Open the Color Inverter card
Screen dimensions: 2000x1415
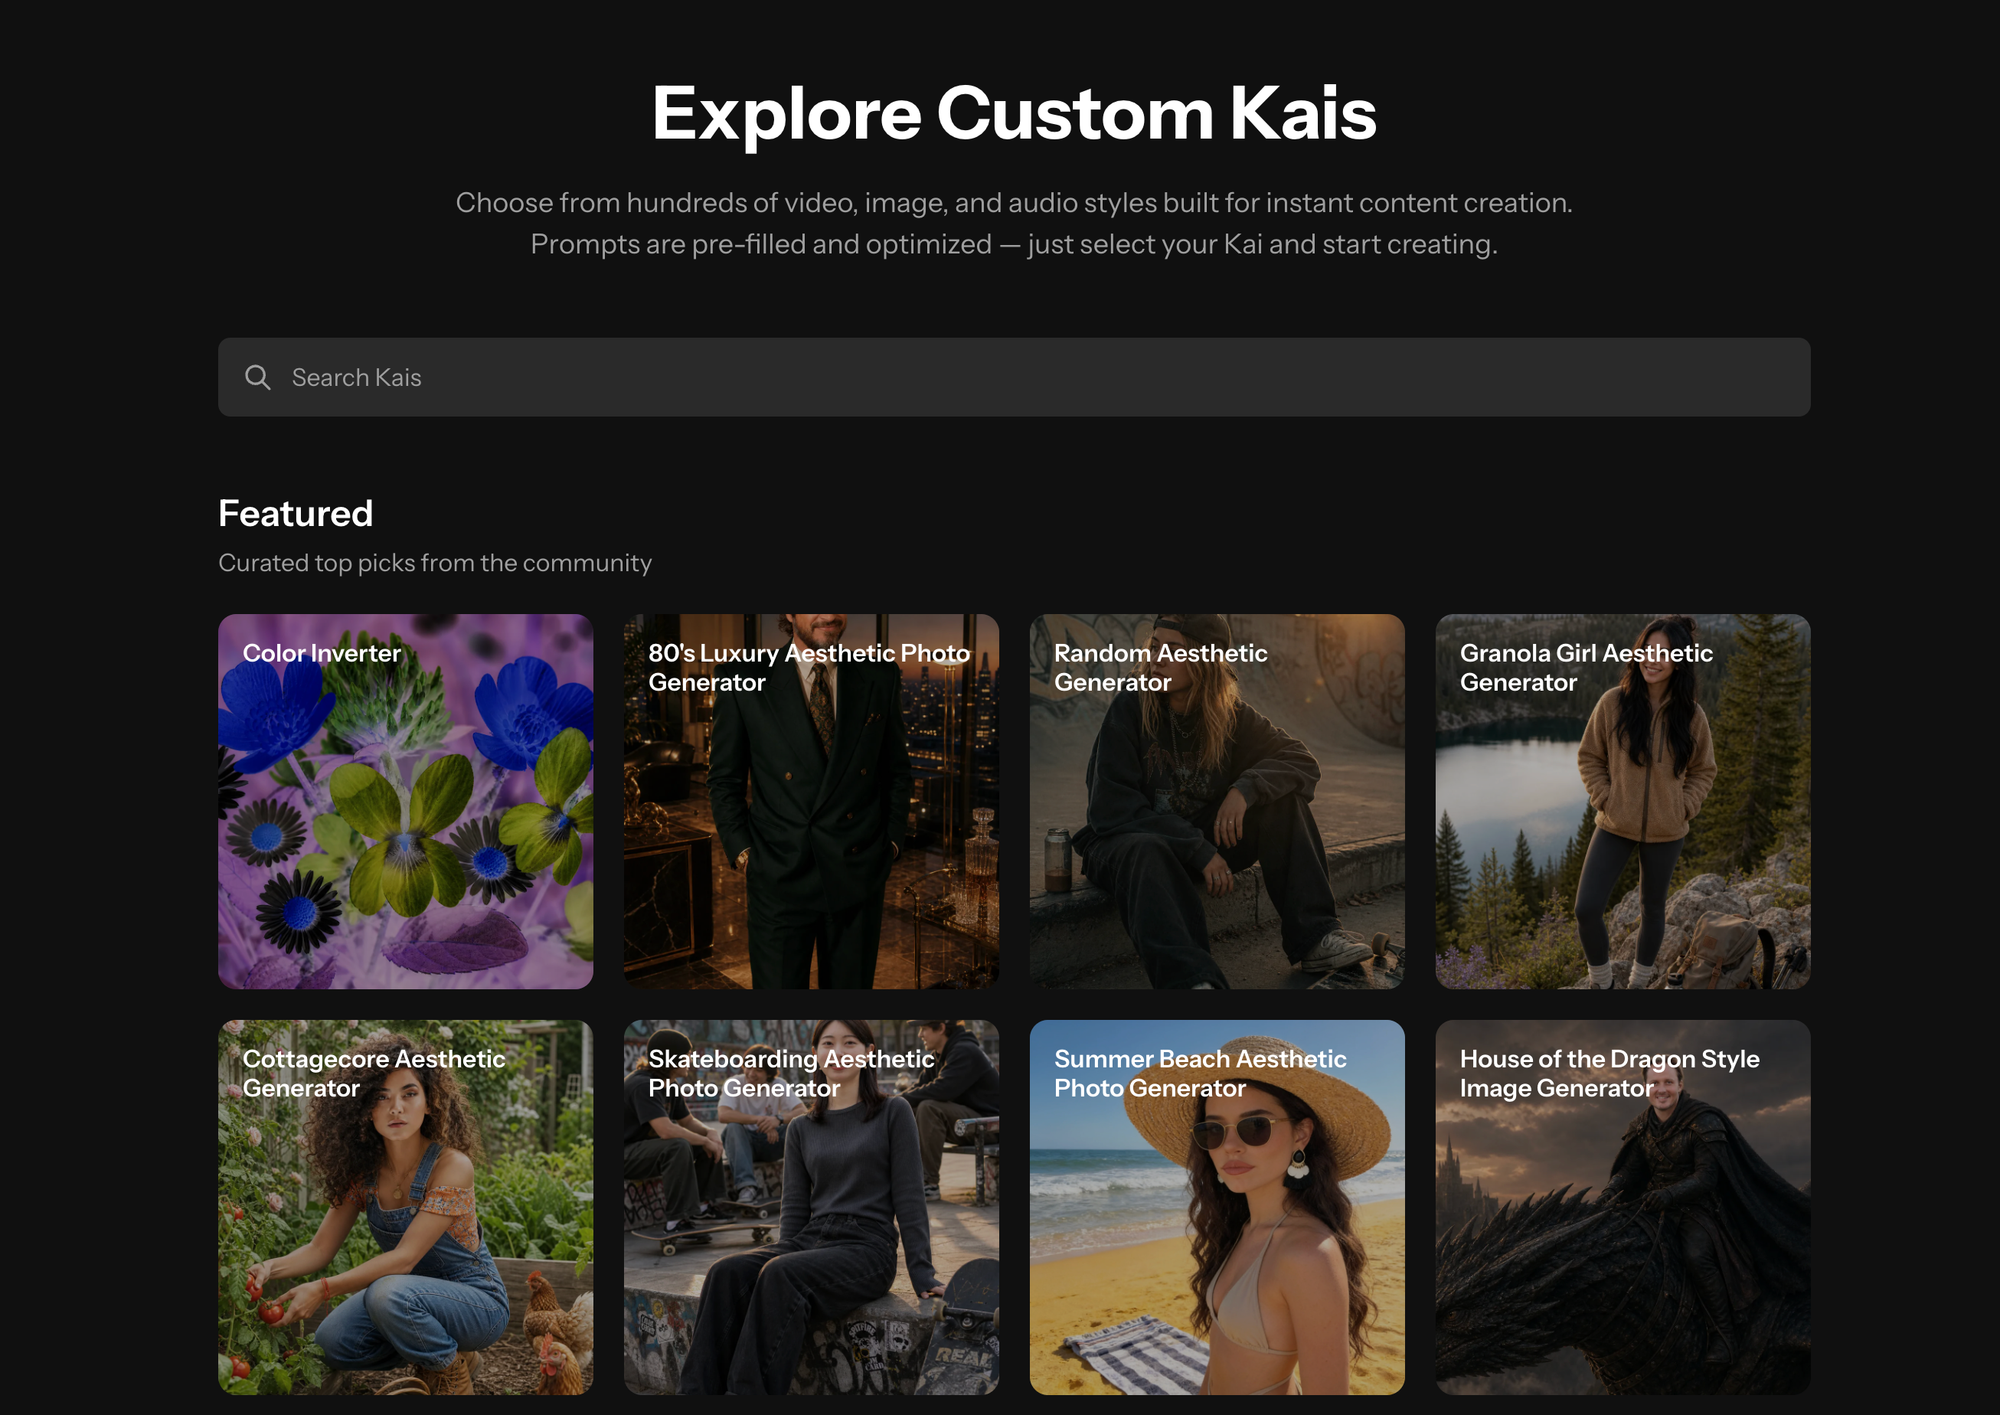point(406,801)
